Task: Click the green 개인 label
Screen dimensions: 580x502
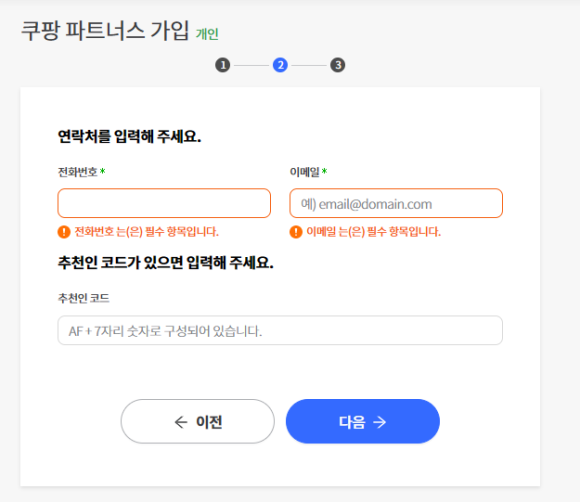Action: 207,34
